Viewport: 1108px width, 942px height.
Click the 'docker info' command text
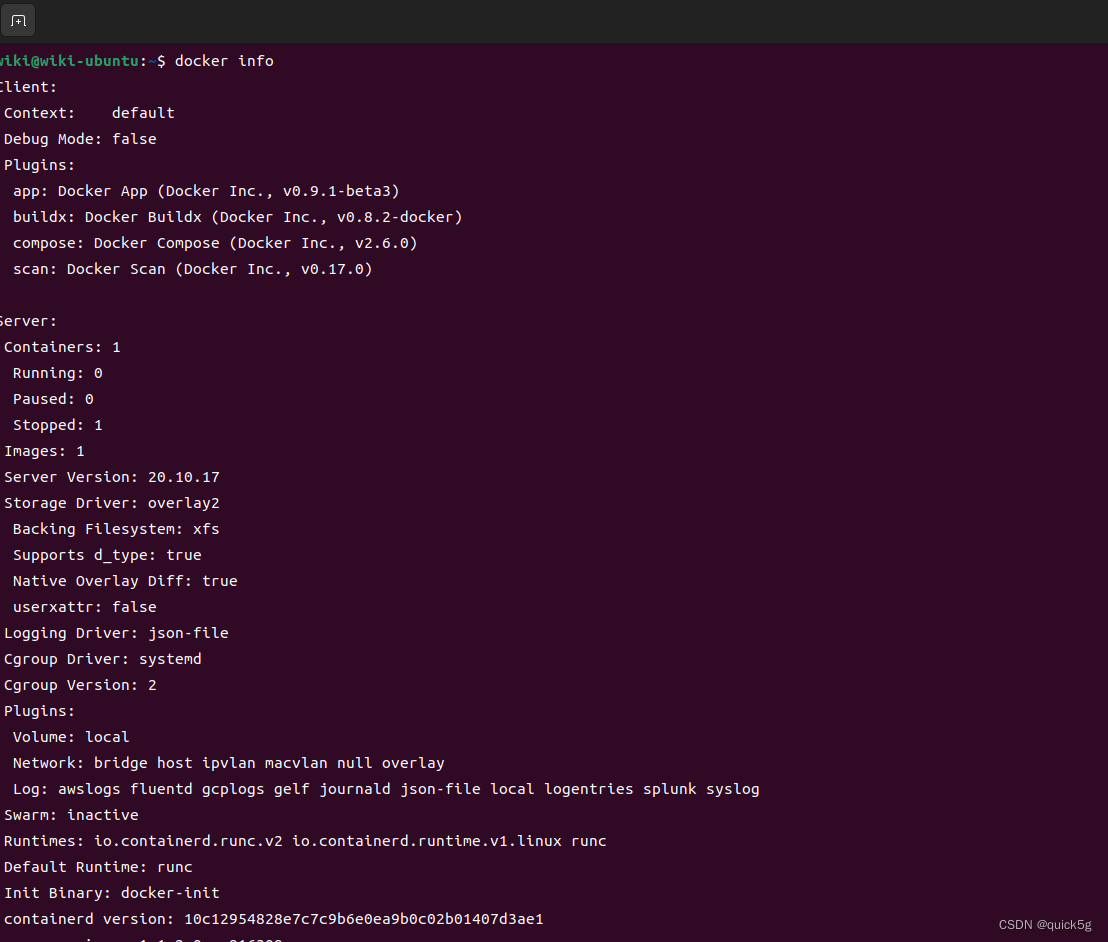[224, 61]
